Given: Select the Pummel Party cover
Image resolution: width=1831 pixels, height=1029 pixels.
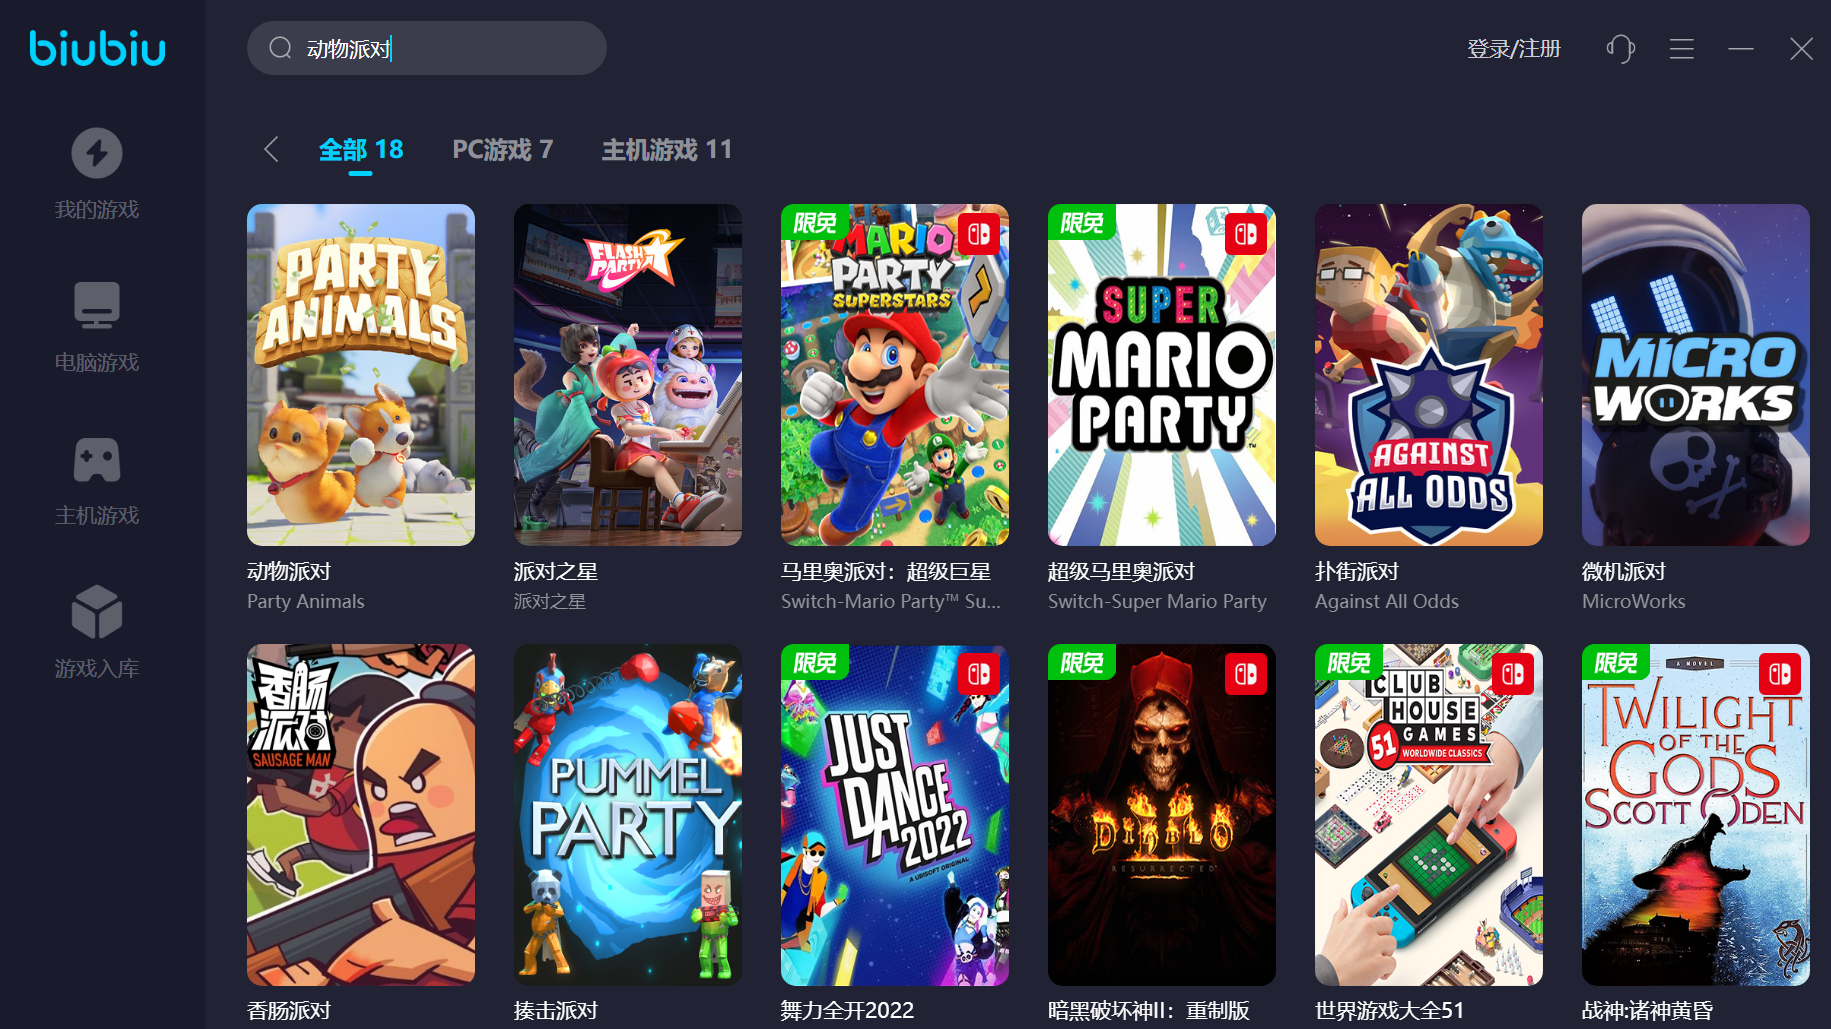Looking at the screenshot, I should point(628,815).
